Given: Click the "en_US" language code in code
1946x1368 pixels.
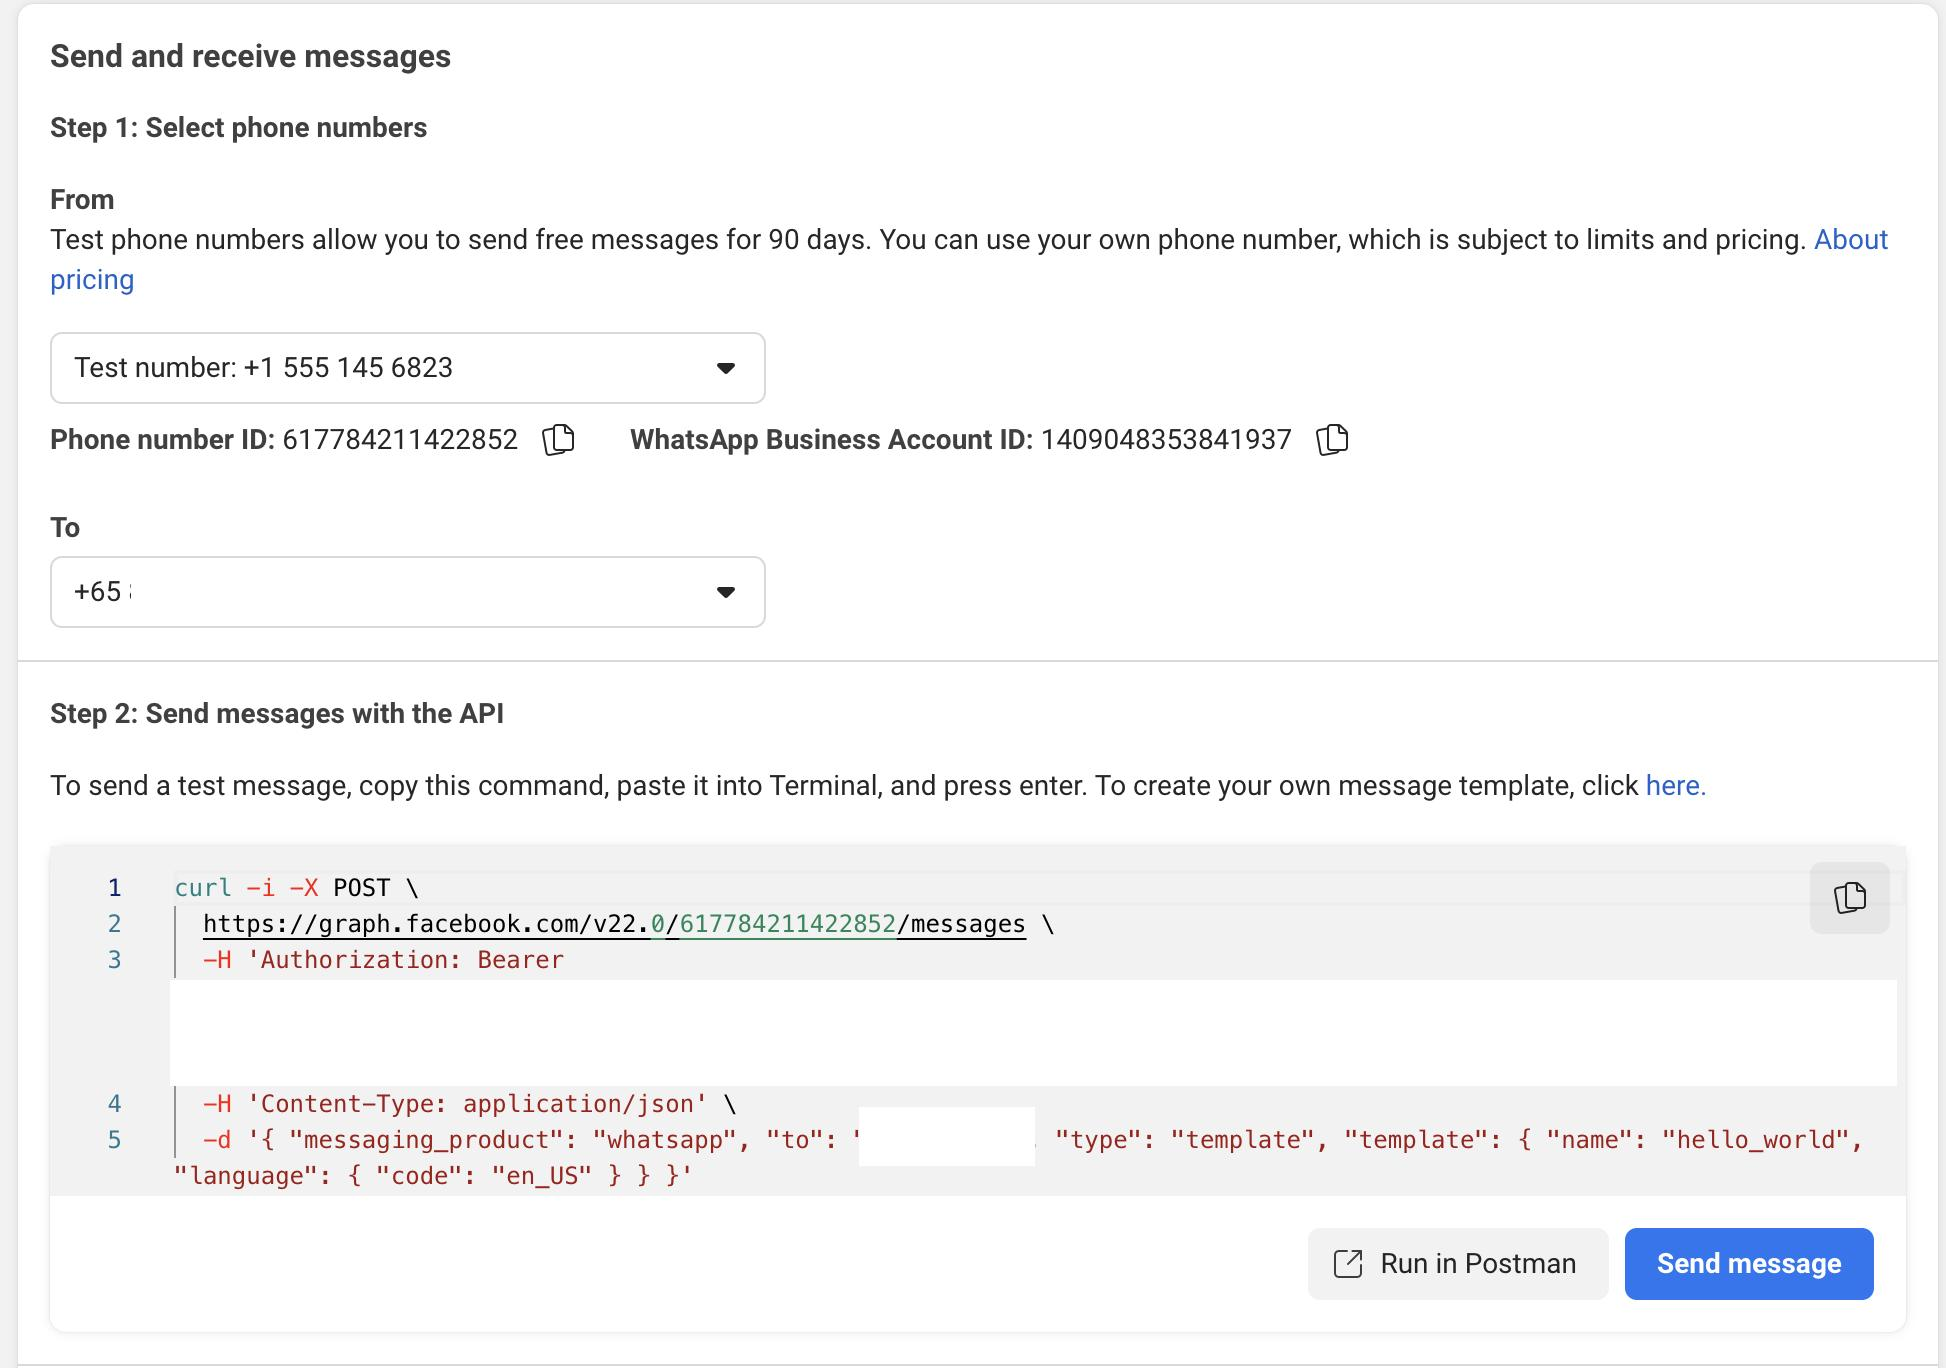Looking at the screenshot, I should click(541, 1176).
